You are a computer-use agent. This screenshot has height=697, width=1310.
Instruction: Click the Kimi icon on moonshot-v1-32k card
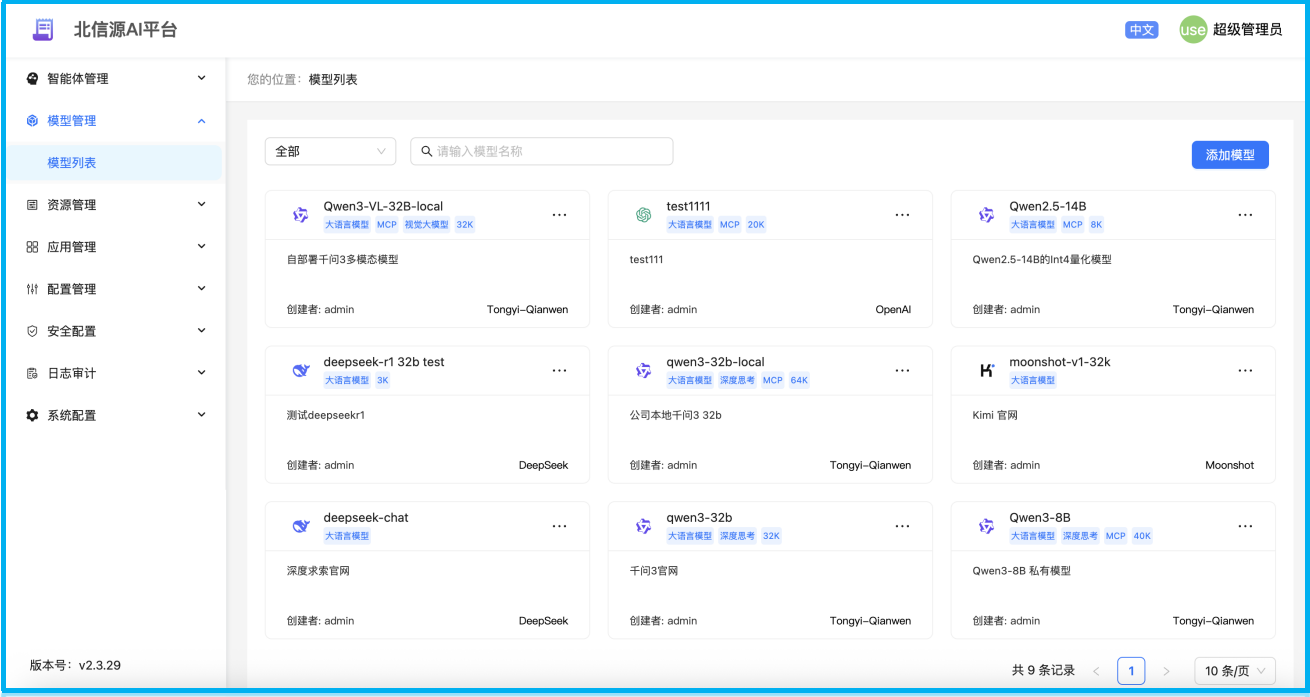pyautogui.click(x=986, y=371)
